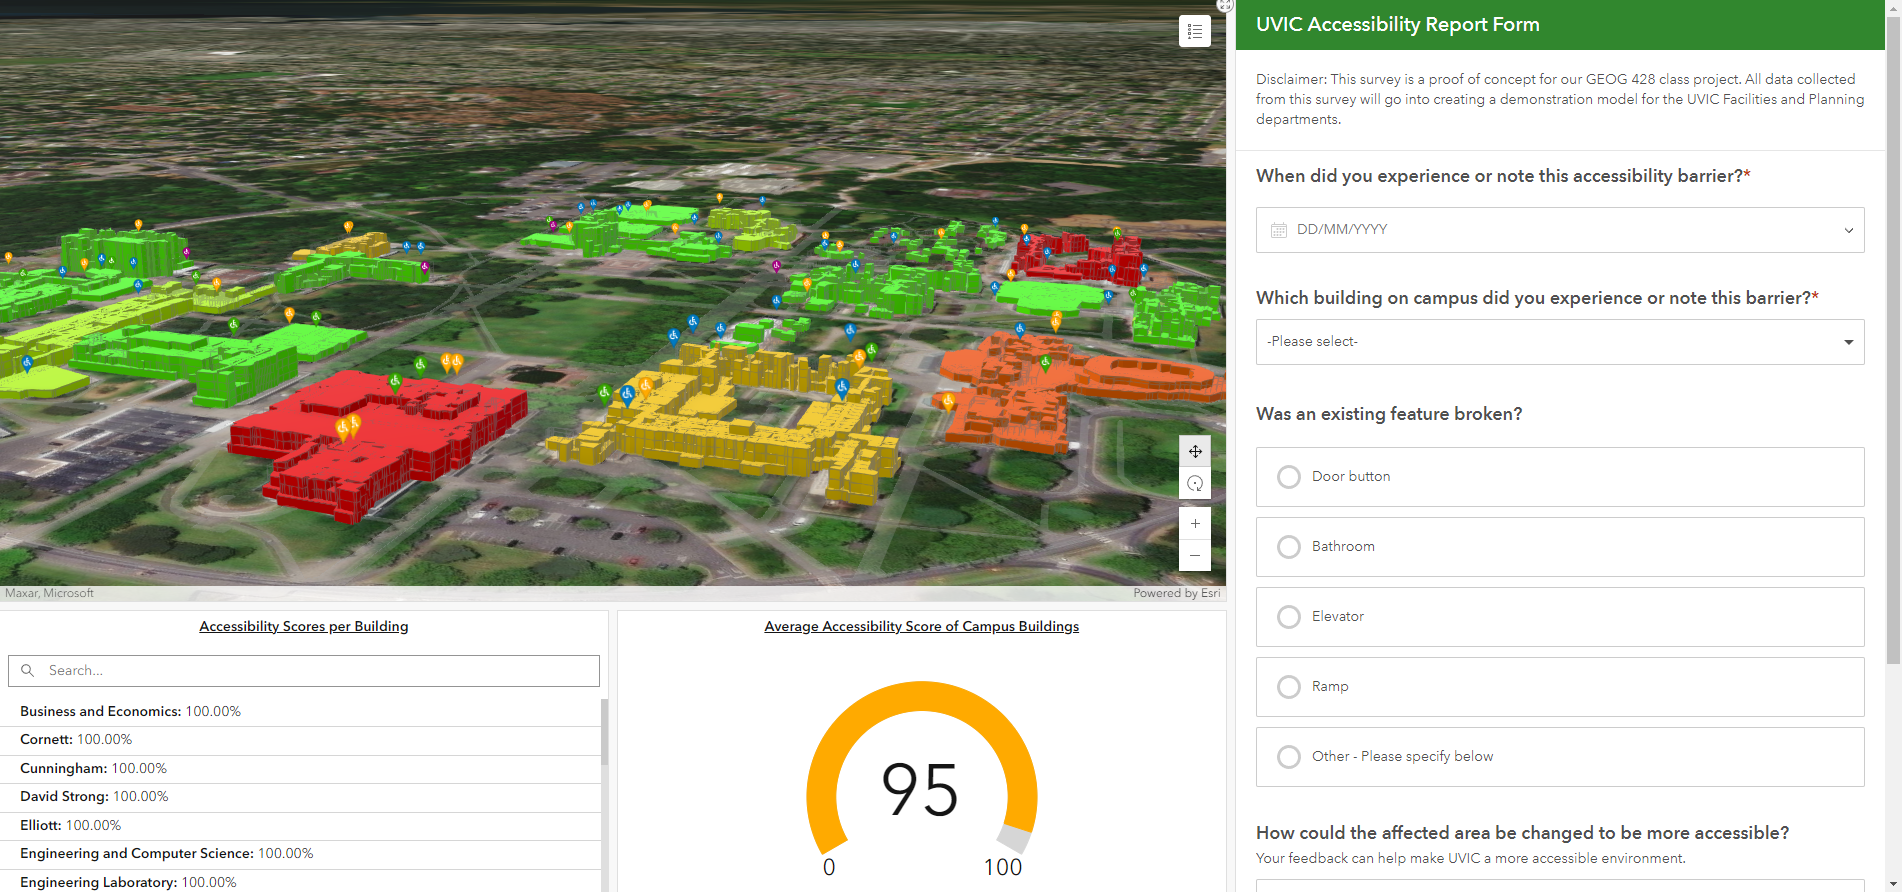Click Accessibility Scores per Building heading
The width and height of the screenshot is (1902, 892).
click(304, 627)
